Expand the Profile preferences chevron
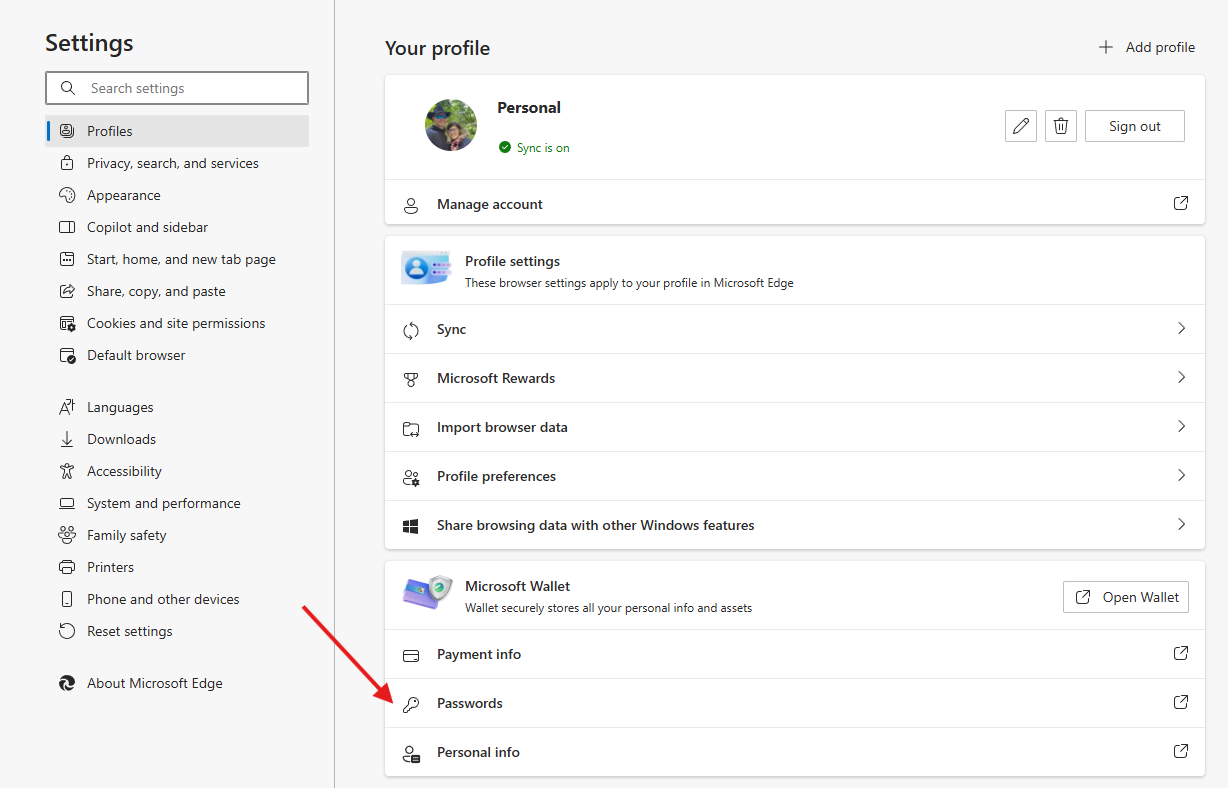 pos(1181,475)
